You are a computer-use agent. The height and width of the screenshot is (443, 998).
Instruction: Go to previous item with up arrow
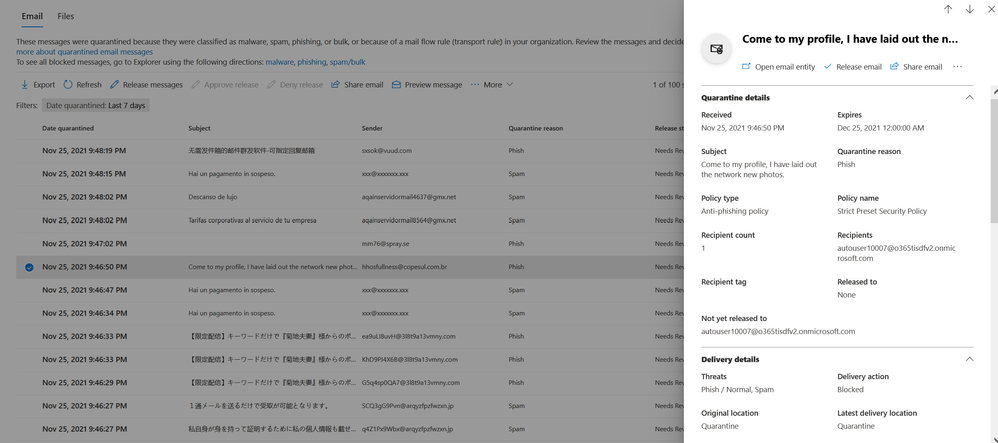948,10
